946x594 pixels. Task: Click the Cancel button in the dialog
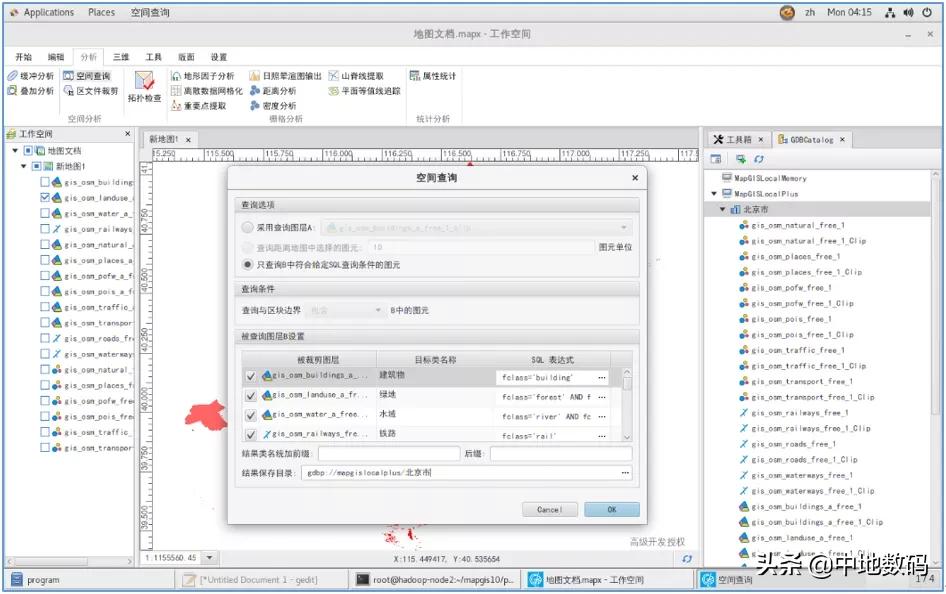click(x=550, y=509)
